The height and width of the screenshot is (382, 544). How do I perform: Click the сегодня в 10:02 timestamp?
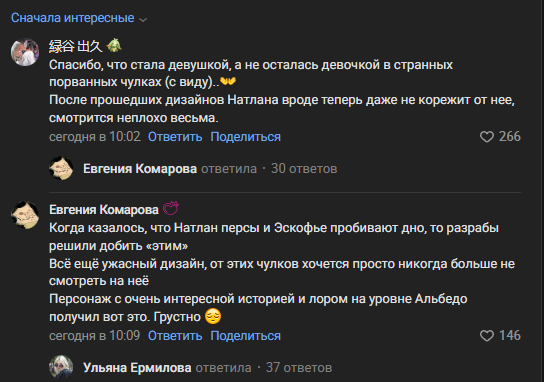(95, 137)
